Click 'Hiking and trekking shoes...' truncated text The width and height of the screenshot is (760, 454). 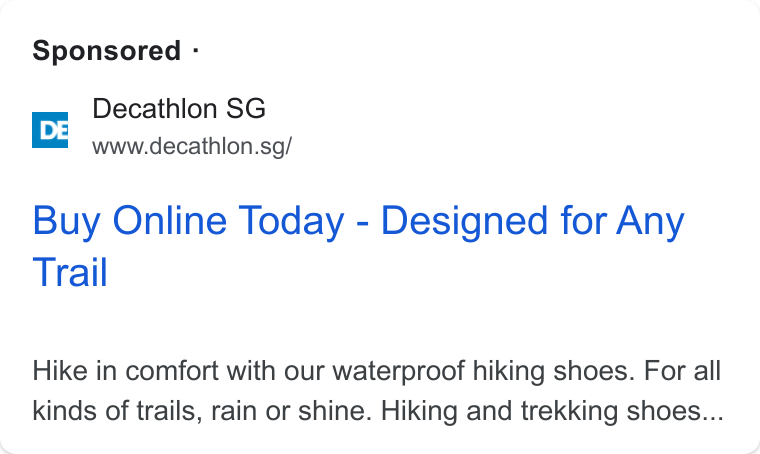click(x=552, y=411)
